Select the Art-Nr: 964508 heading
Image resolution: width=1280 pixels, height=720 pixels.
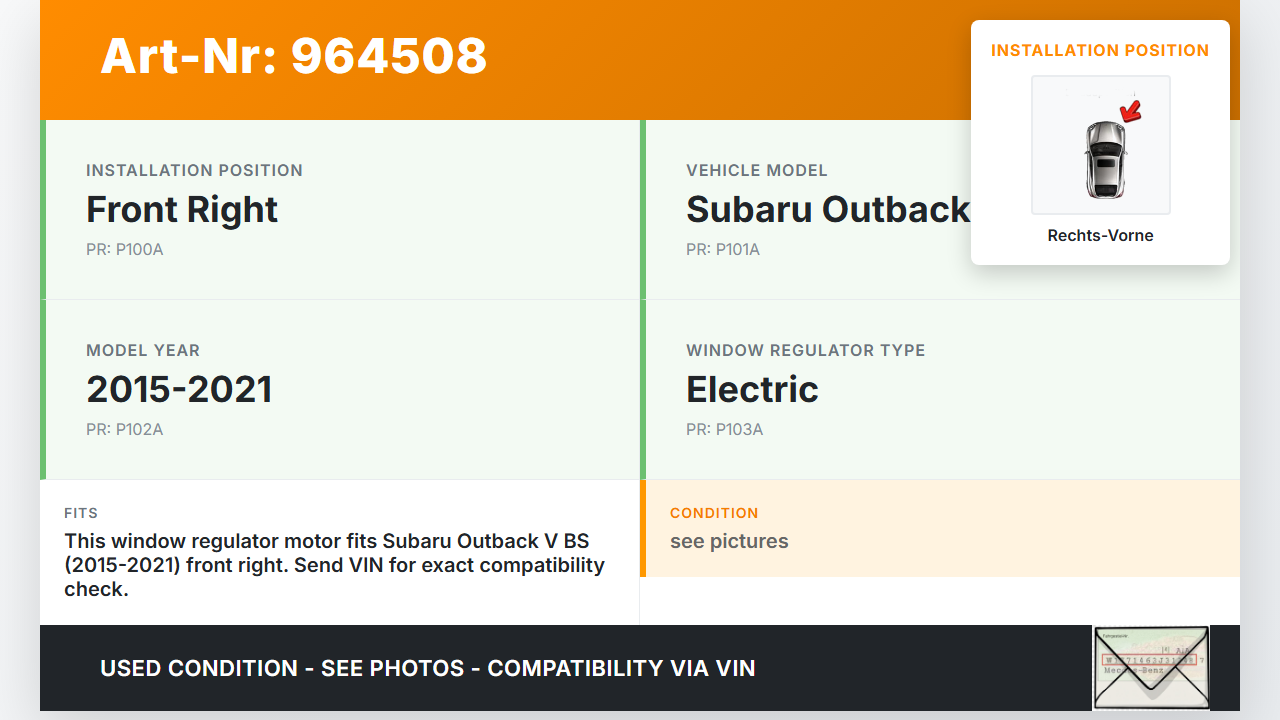(294, 56)
